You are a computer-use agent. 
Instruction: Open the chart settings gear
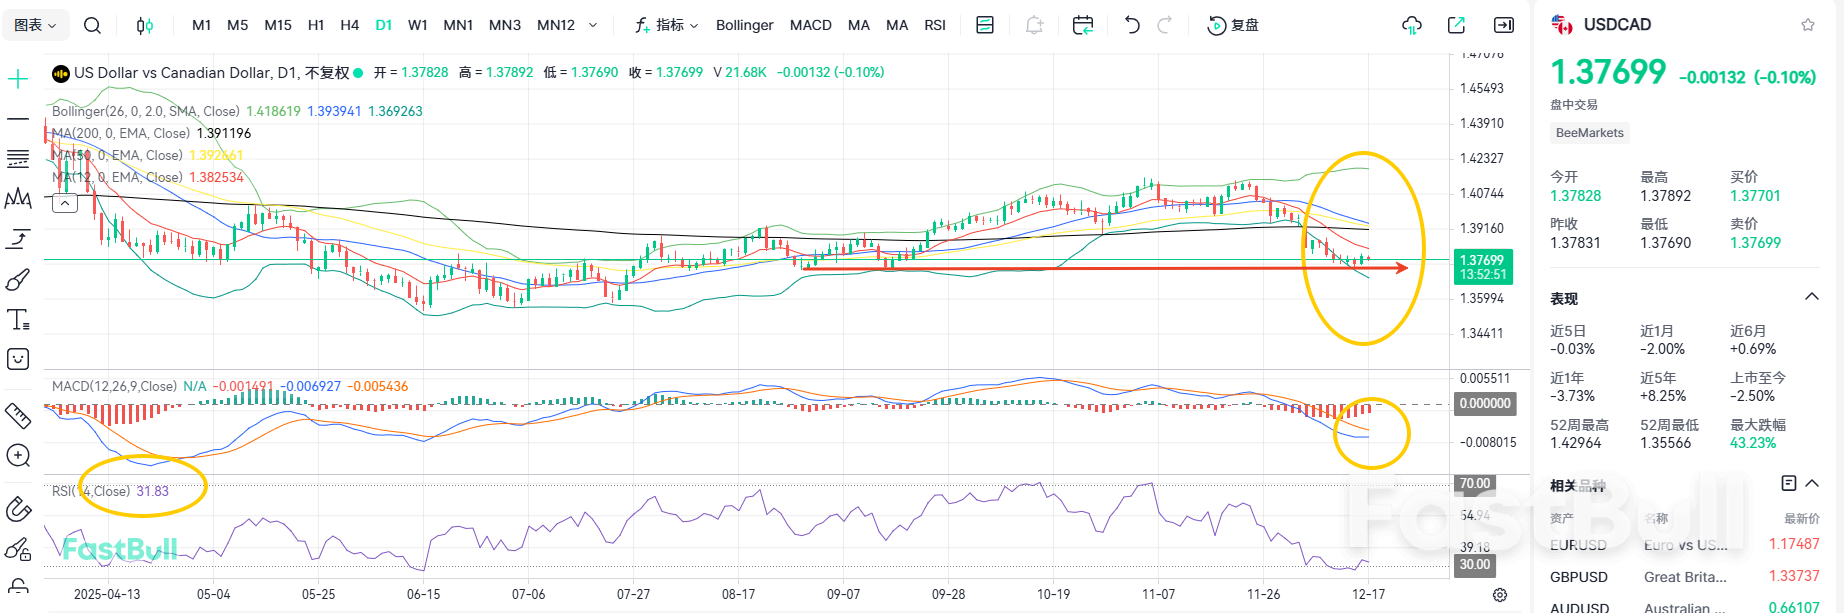[x=1500, y=595]
